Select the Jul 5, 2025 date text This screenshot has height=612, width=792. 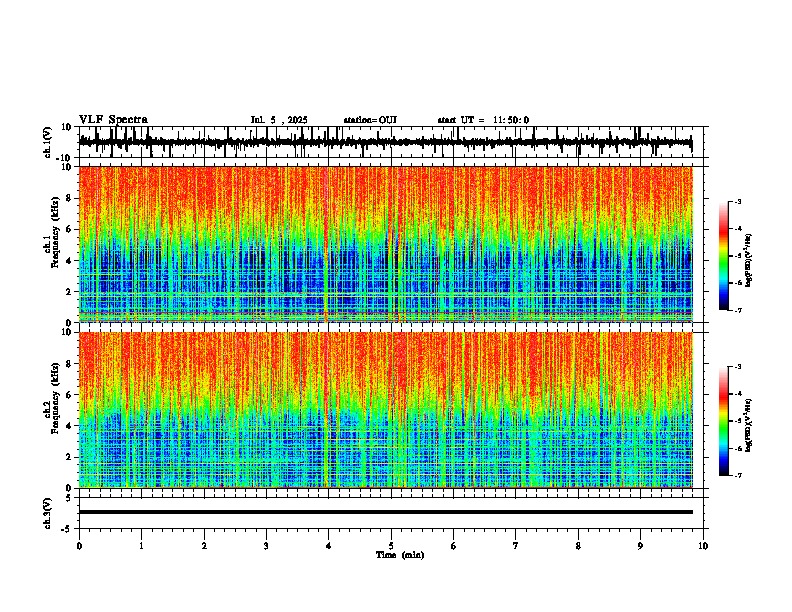point(279,120)
